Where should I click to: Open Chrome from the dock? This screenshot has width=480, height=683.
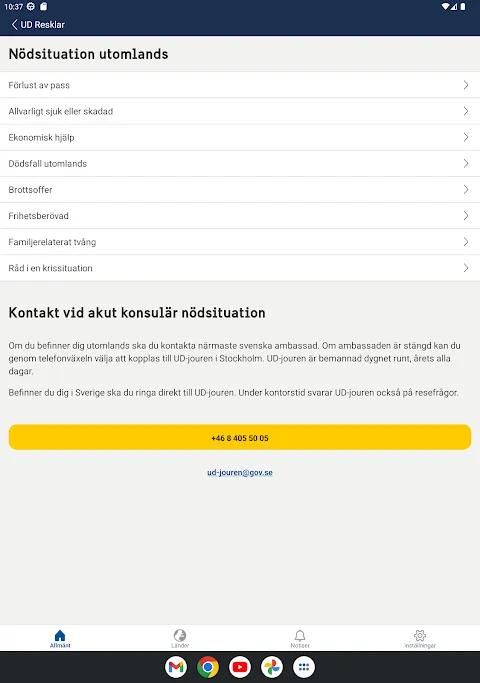(208, 667)
